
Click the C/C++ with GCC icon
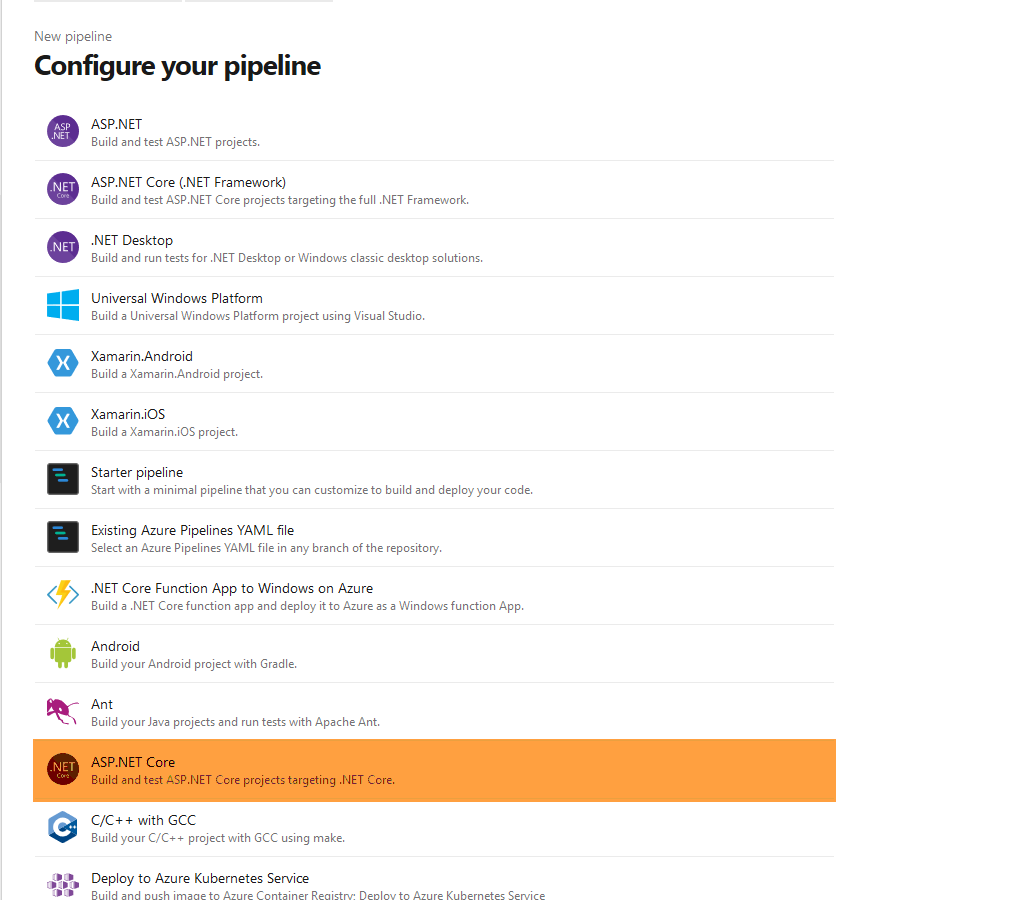pos(63,827)
